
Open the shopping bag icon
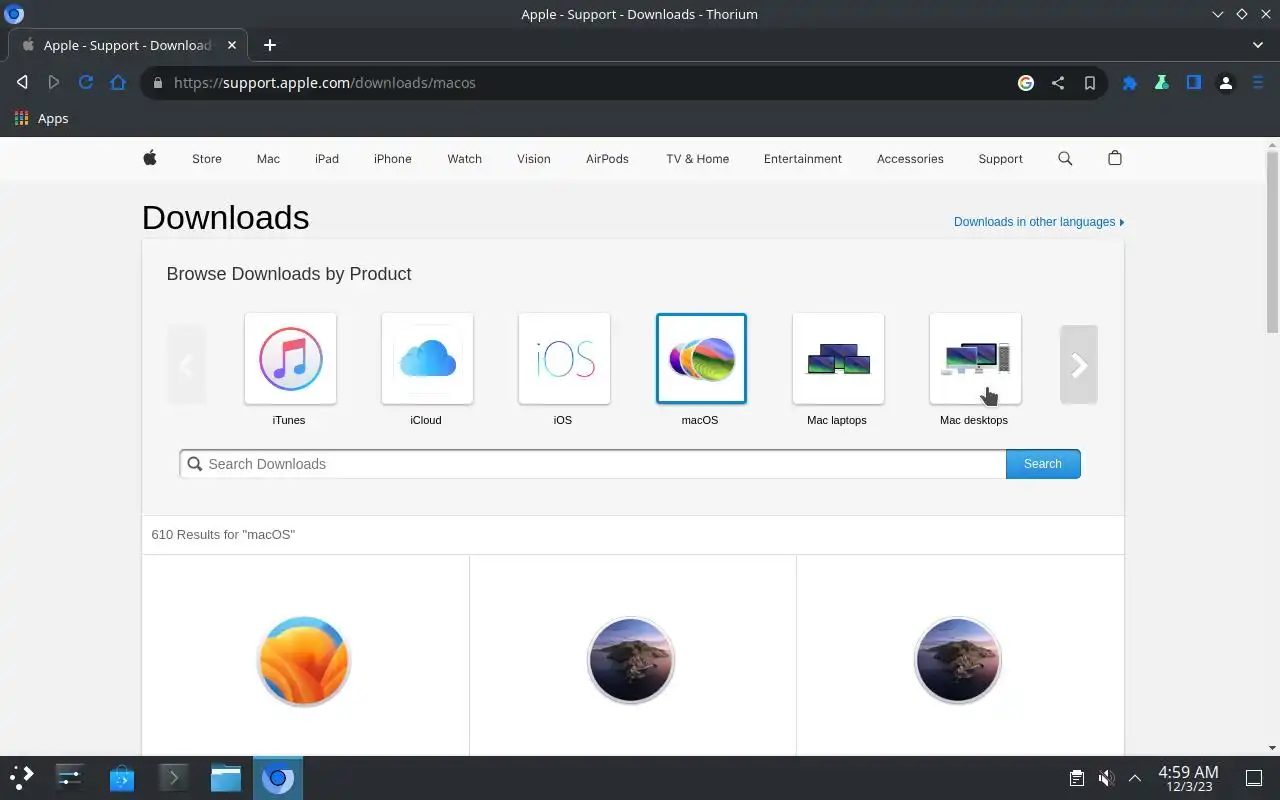[1115, 158]
